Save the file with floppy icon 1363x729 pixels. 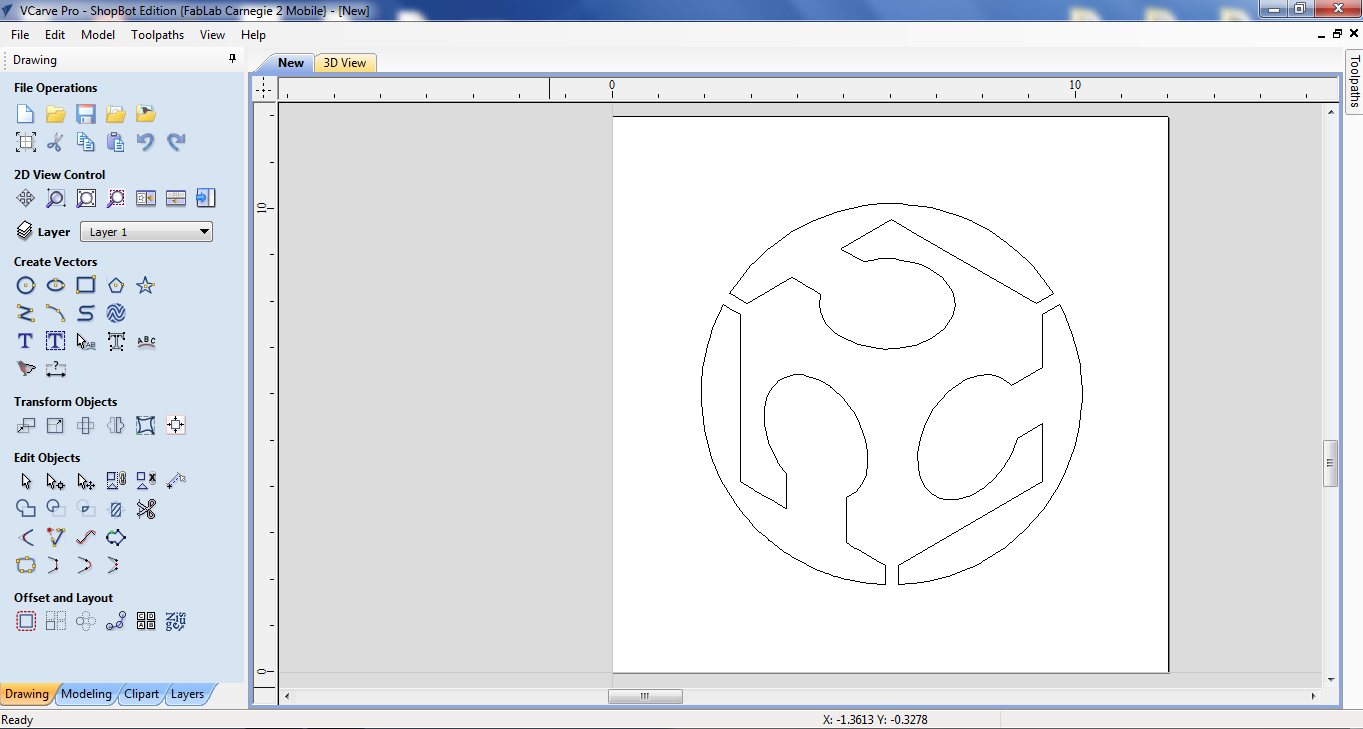pyautogui.click(x=86, y=114)
